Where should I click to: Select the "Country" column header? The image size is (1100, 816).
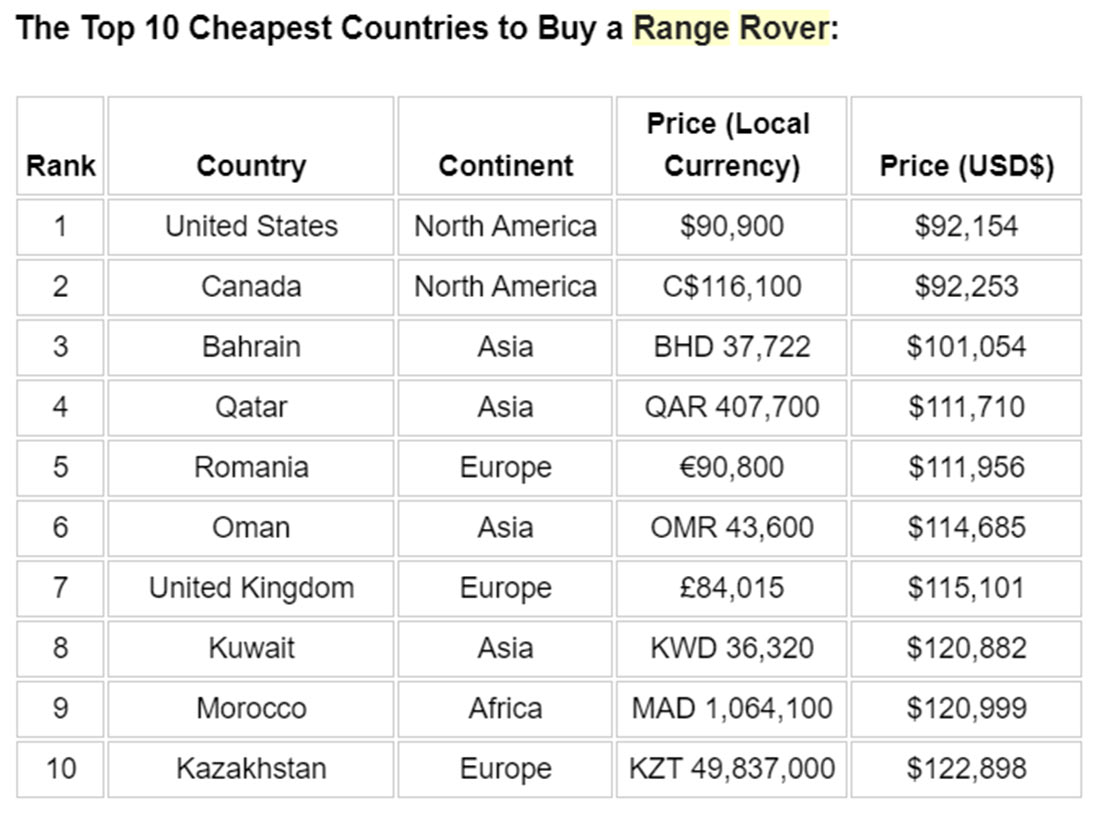[251, 166]
